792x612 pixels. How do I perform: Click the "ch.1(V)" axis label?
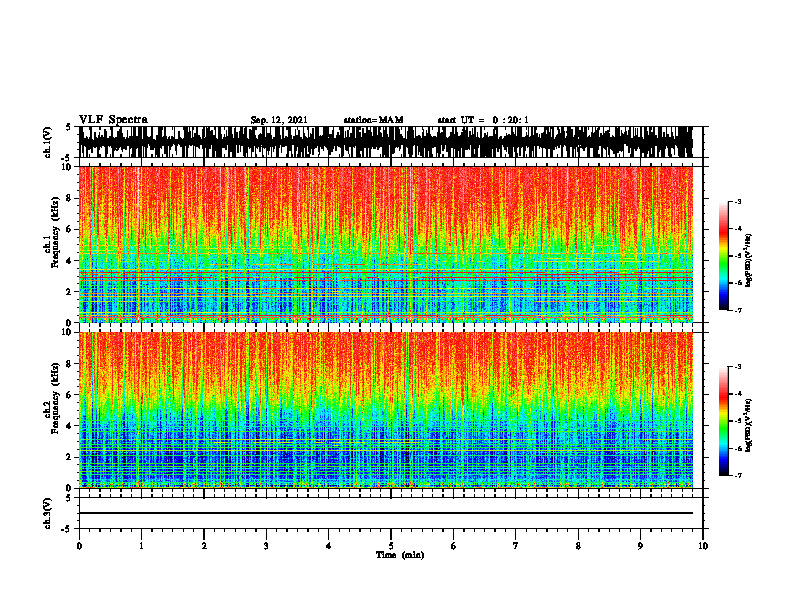(x=48, y=142)
